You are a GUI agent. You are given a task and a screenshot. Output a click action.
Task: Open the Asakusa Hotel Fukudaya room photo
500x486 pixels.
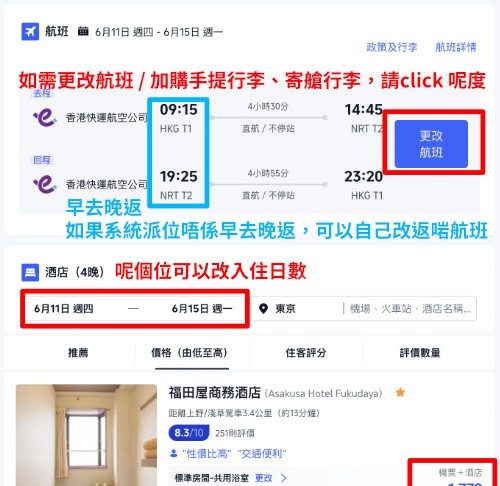coord(86,435)
